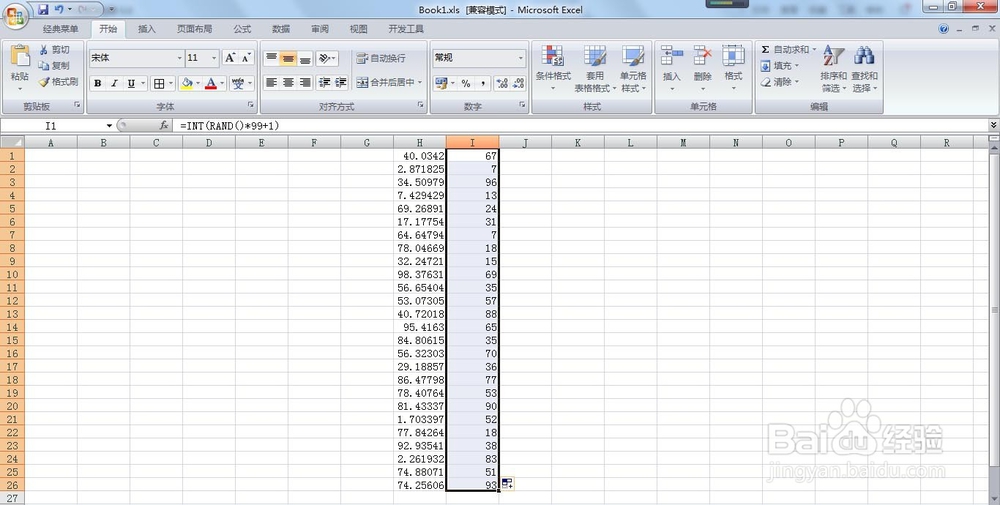Click the Increase Indent icon
This screenshot has width=1000, height=505.
(x=341, y=83)
